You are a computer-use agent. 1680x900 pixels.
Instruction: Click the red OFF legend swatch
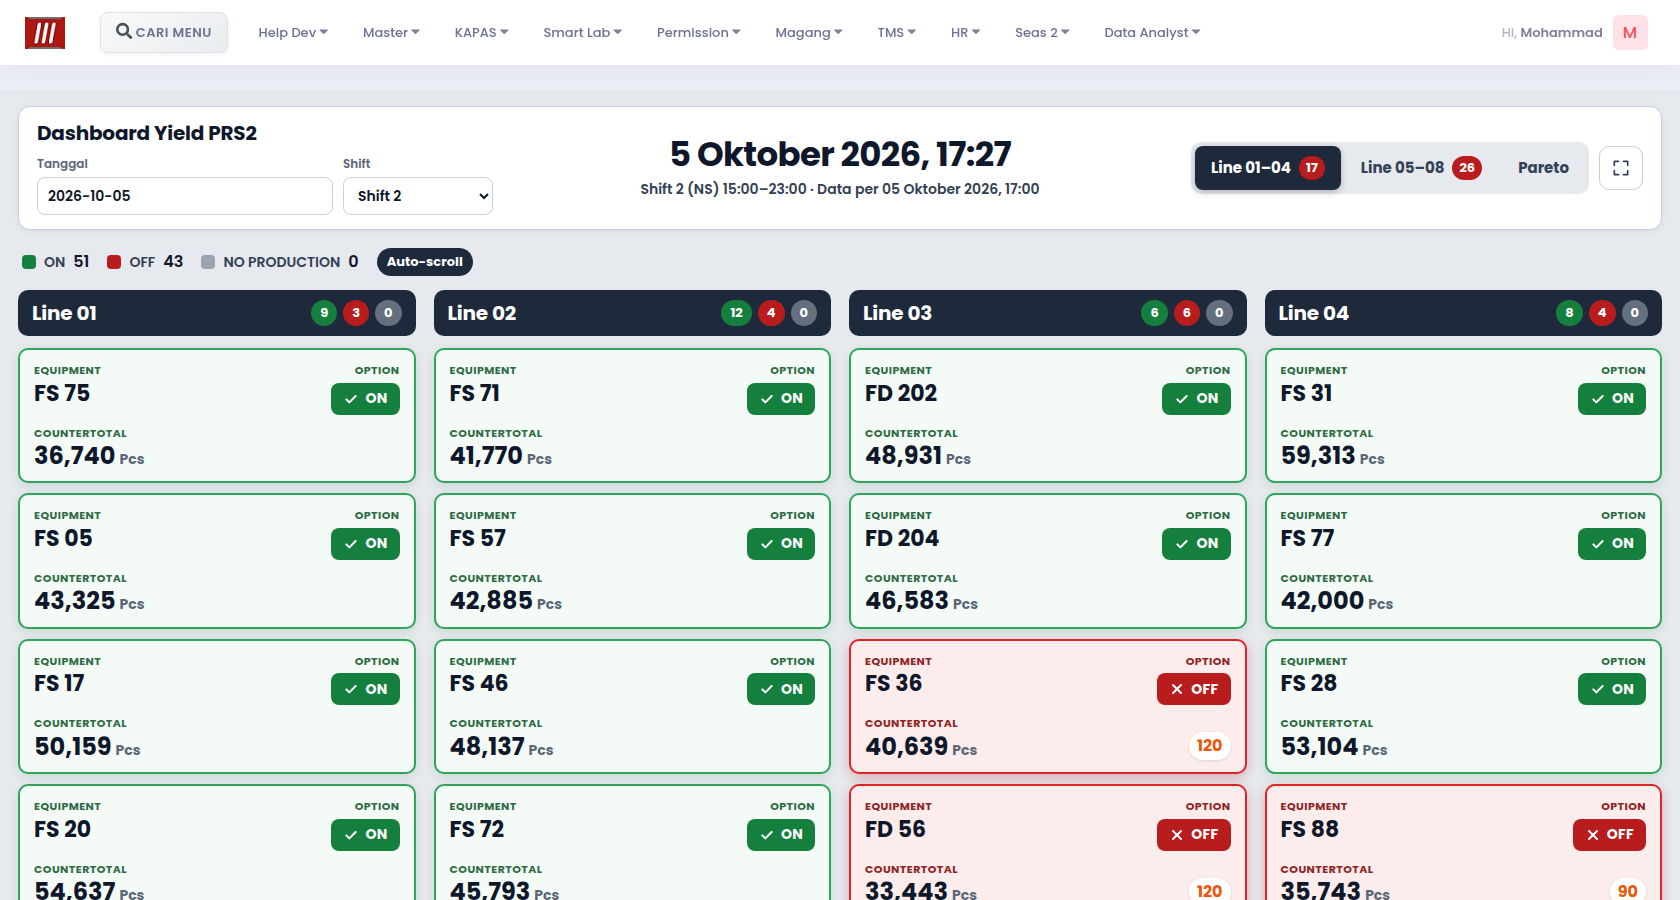pyautogui.click(x=114, y=262)
